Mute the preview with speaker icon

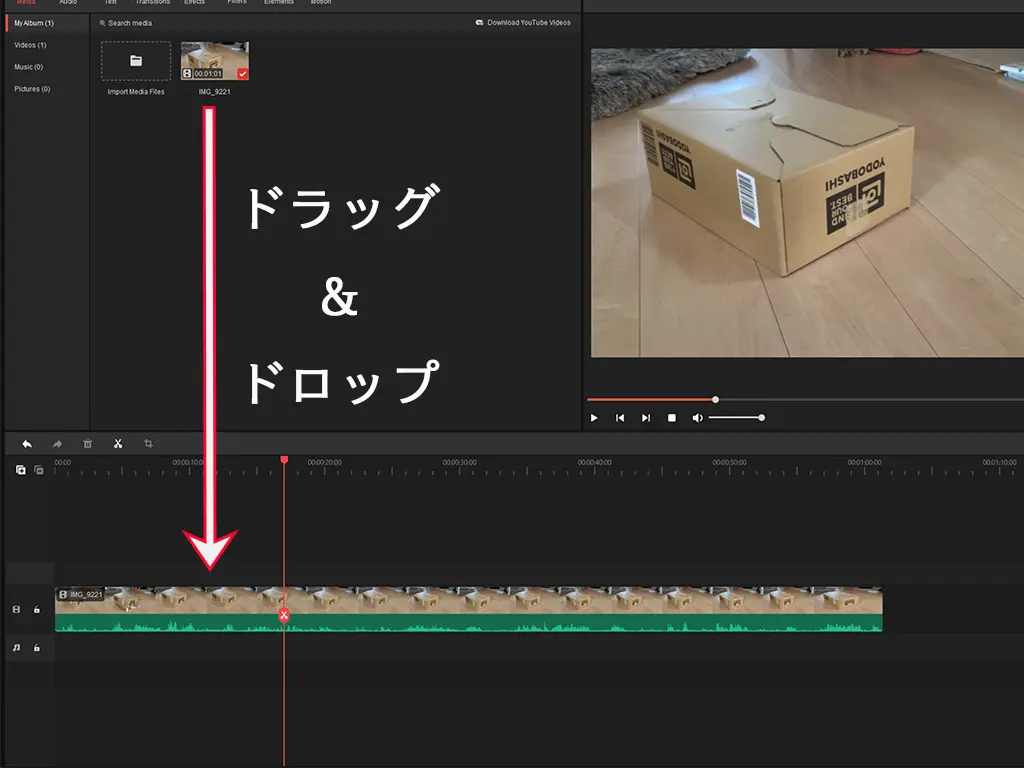[x=697, y=418]
